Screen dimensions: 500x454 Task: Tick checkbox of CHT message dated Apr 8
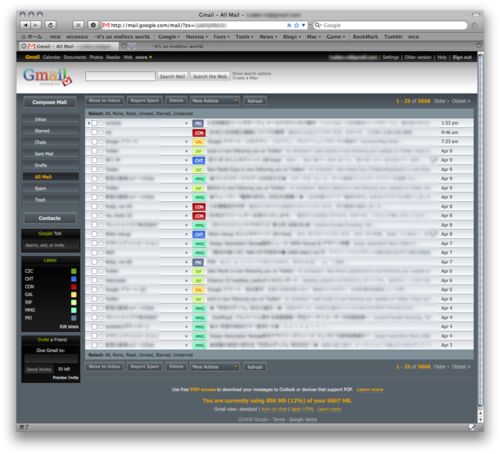tap(94, 234)
